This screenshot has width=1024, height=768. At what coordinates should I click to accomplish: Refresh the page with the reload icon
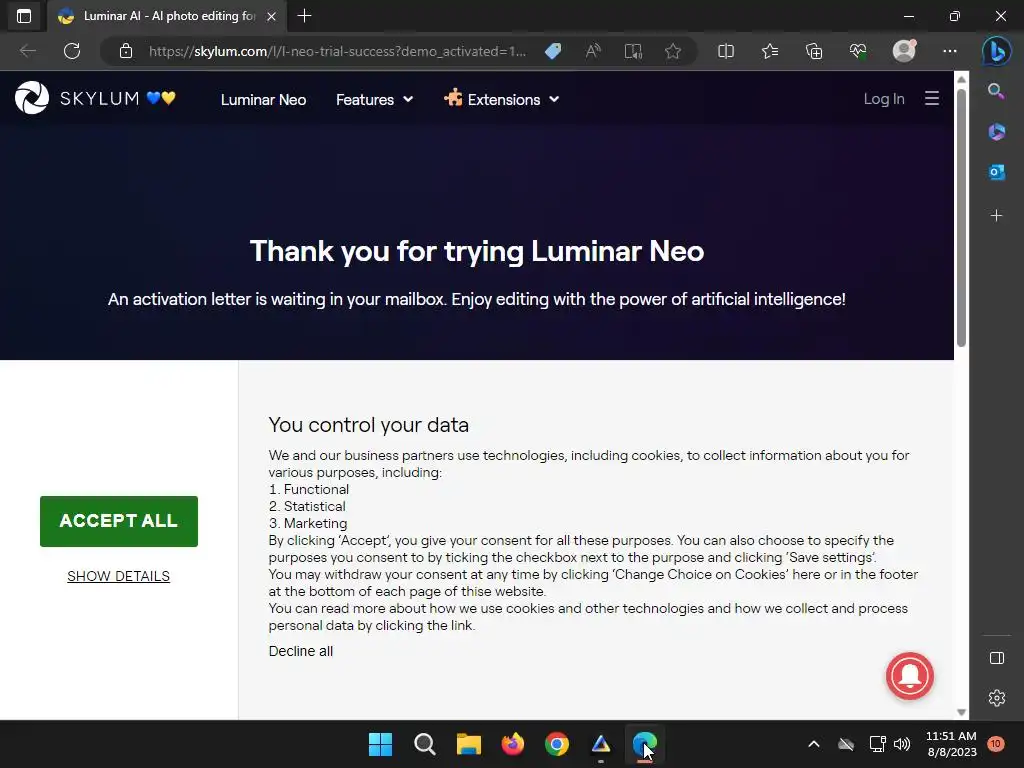tap(72, 51)
